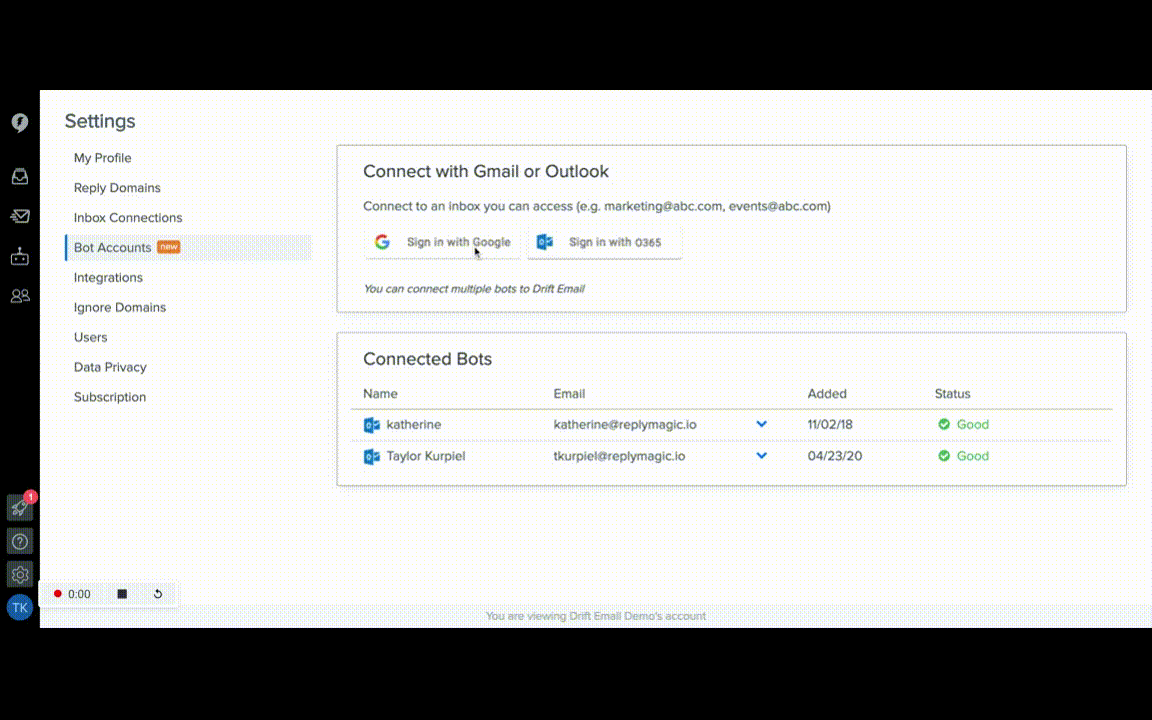Open Data Privacy settings

(x=110, y=367)
